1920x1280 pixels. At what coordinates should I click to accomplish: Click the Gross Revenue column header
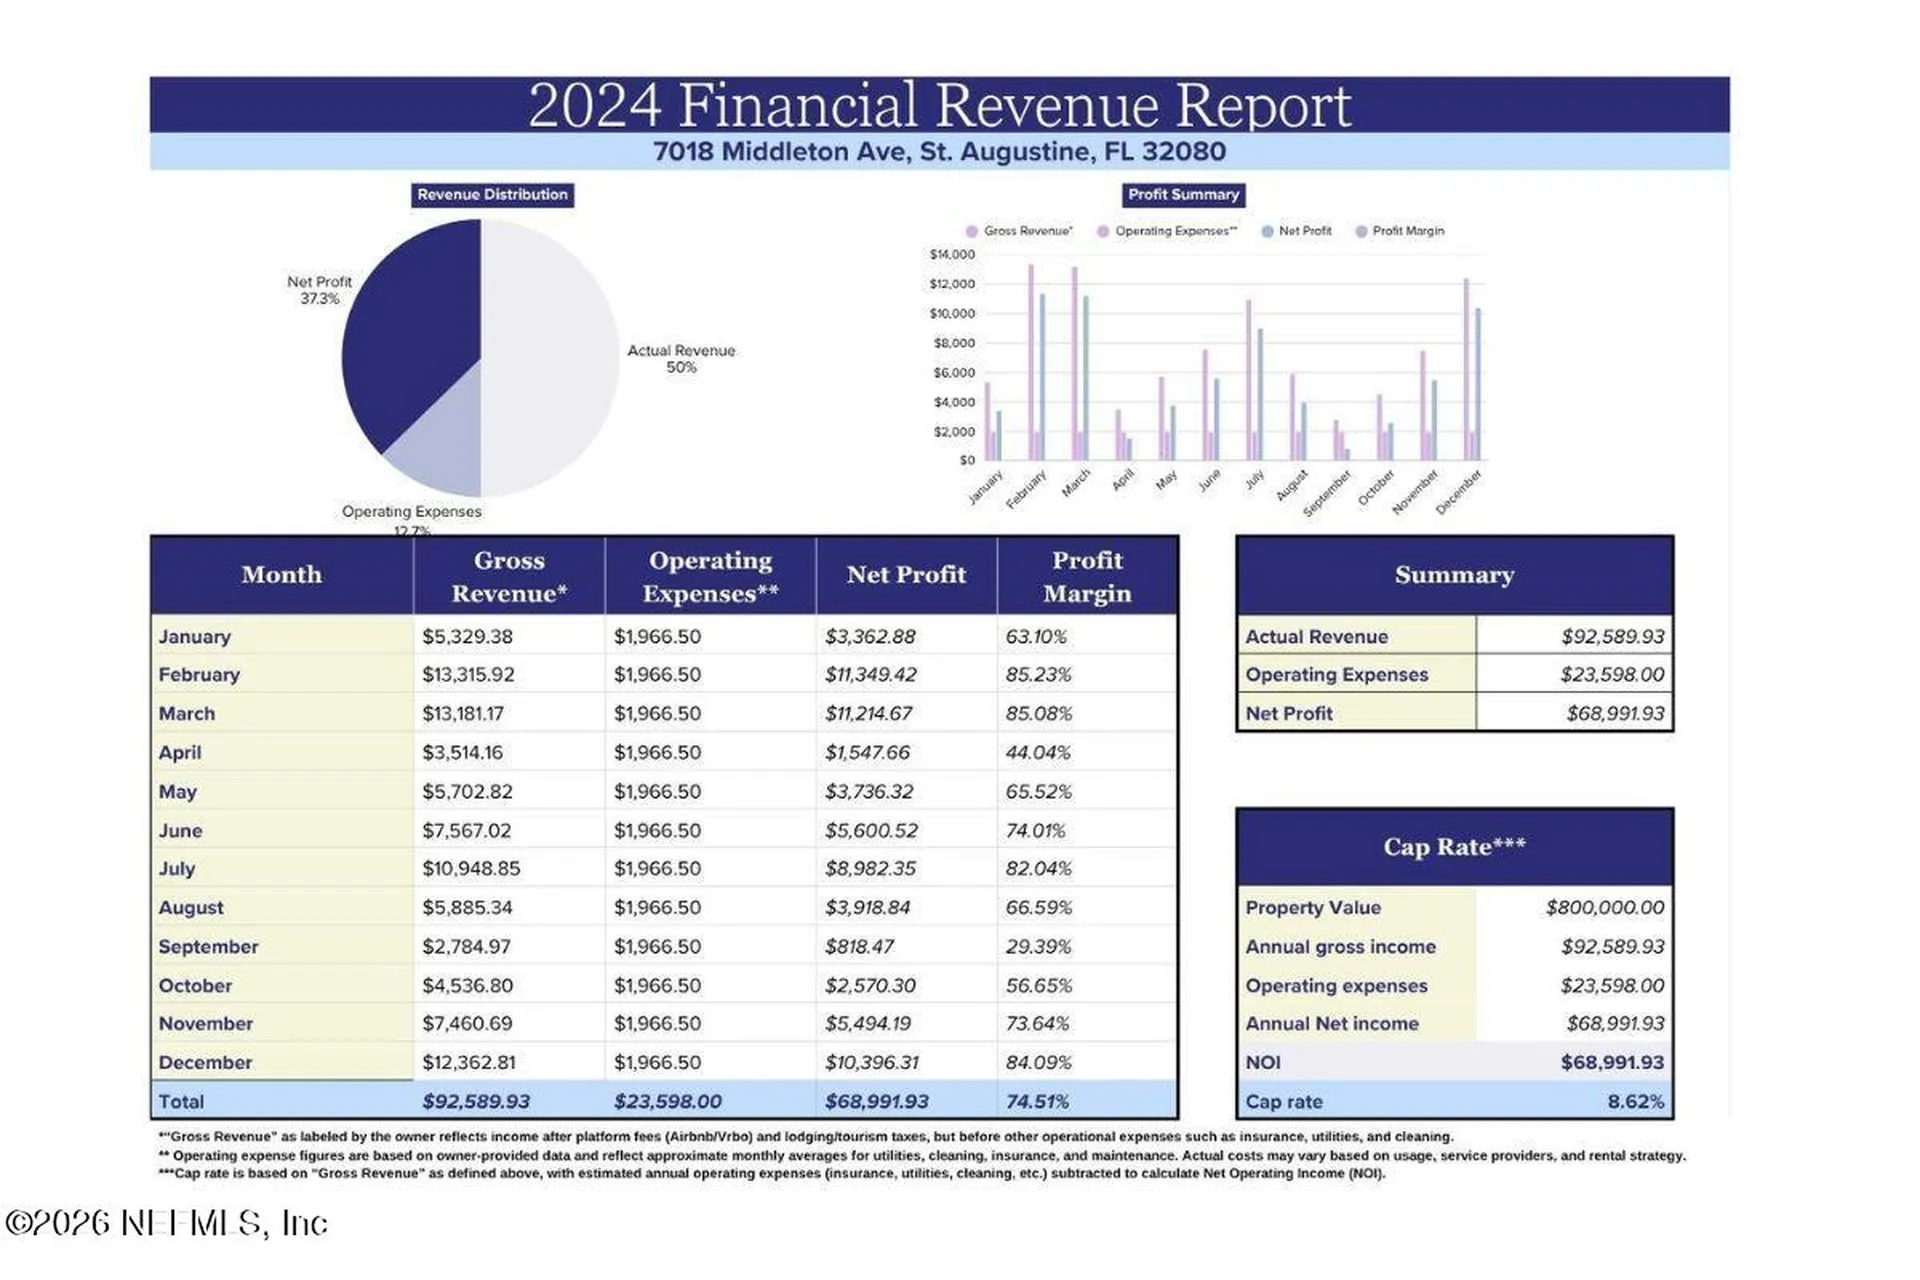pyautogui.click(x=509, y=576)
